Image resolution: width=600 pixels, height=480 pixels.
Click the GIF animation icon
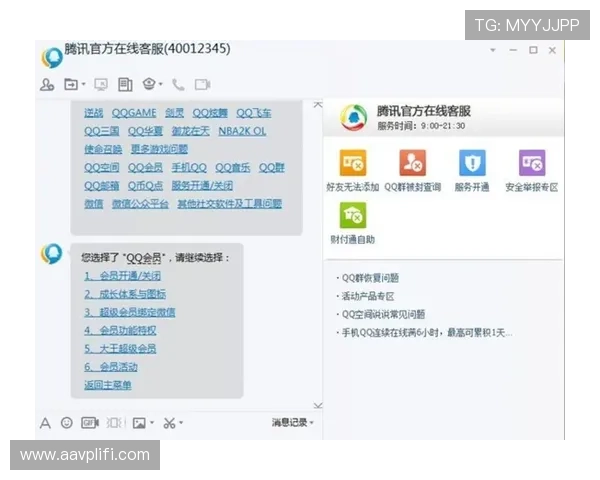(x=90, y=423)
